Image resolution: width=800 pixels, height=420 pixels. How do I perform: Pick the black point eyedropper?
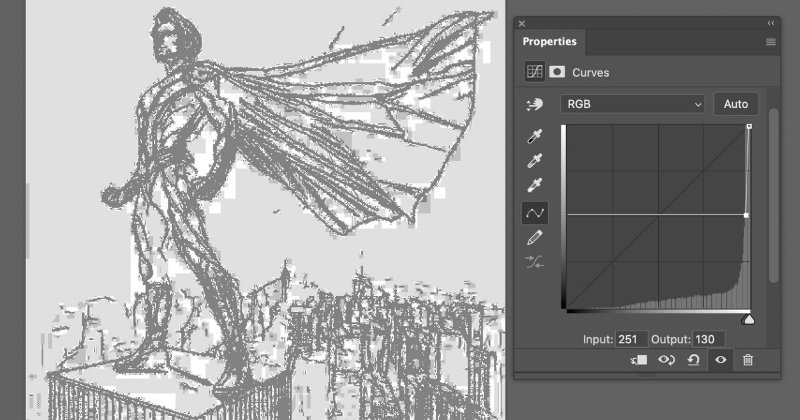tap(536, 135)
